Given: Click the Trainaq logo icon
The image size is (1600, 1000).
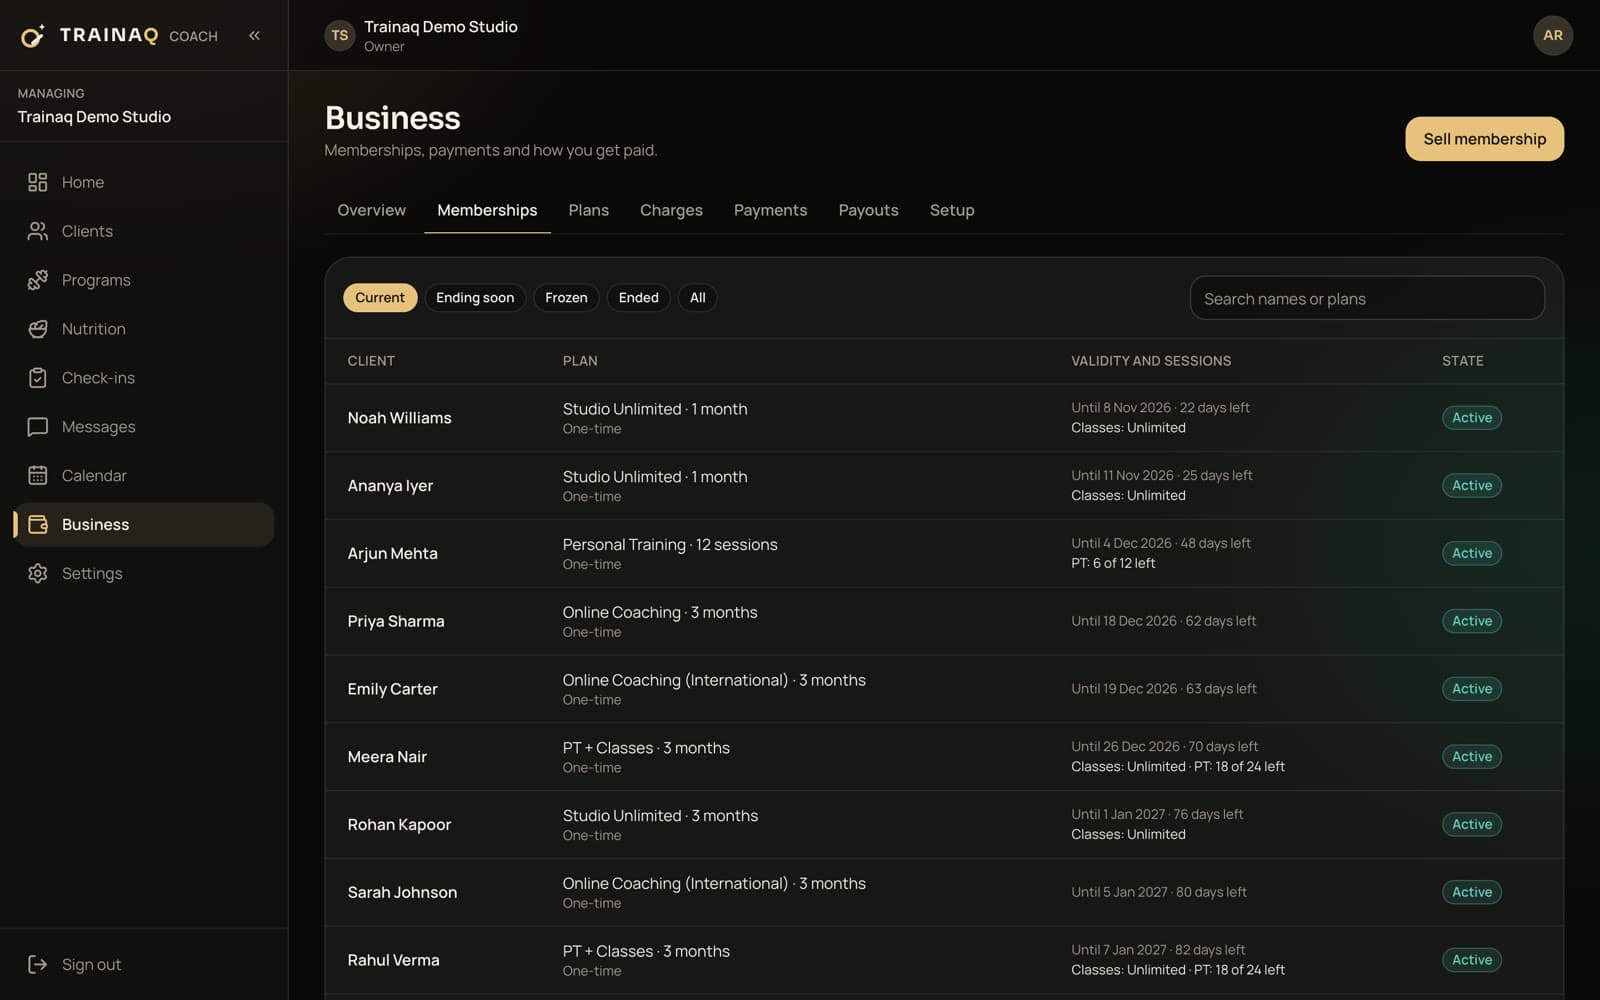Looking at the screenshot, I should point(33,36).
